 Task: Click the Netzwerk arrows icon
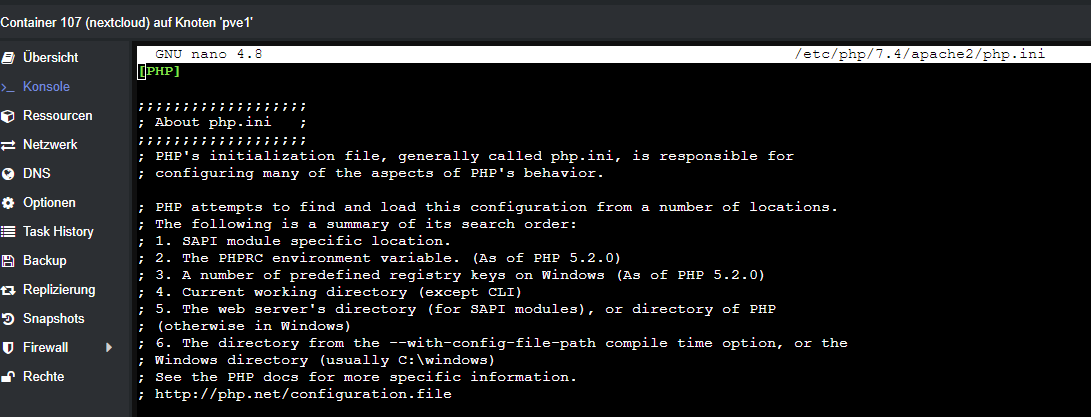coord(8,145)
